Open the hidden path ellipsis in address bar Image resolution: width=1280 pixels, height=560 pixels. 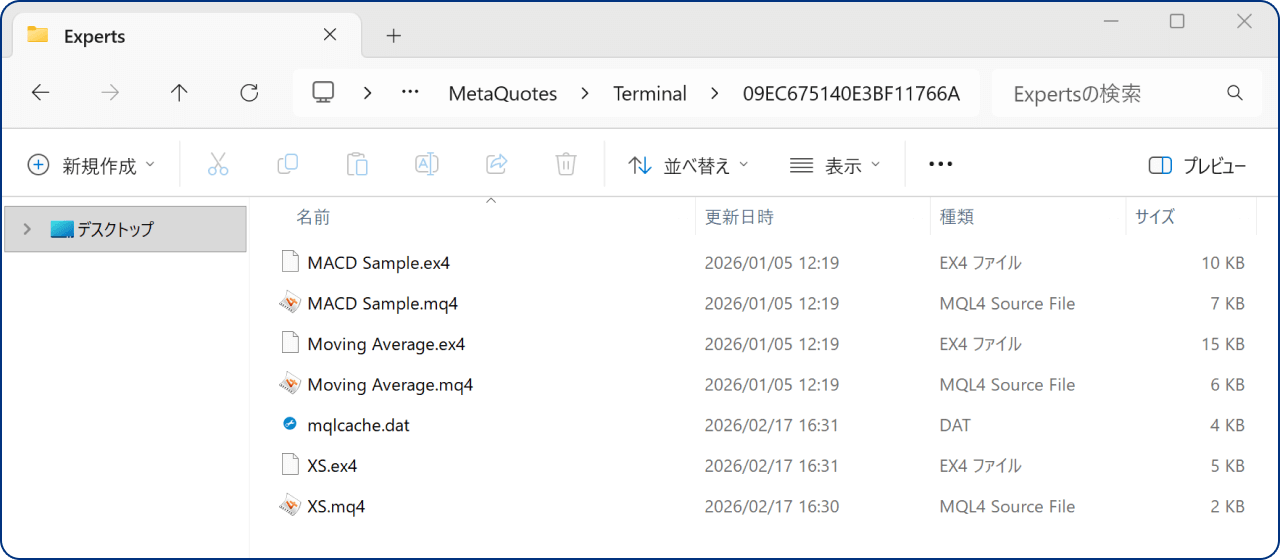pyautogui.click(x=410, y=93)
